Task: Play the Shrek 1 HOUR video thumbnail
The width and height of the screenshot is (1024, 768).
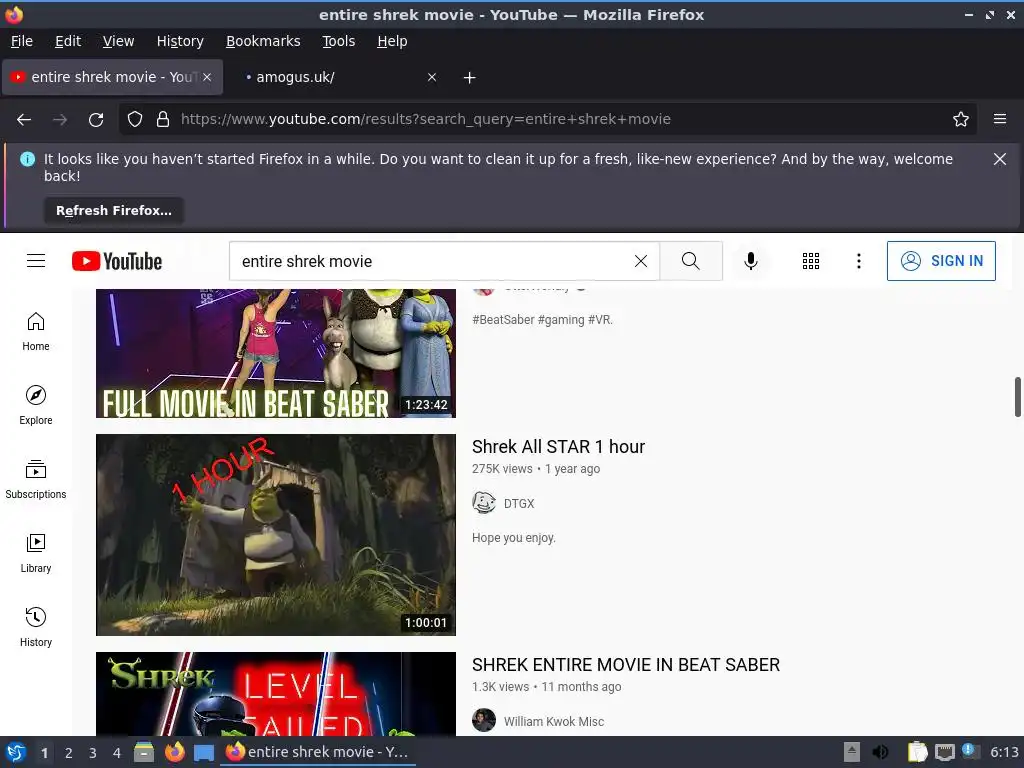Action: click(276, 535)
